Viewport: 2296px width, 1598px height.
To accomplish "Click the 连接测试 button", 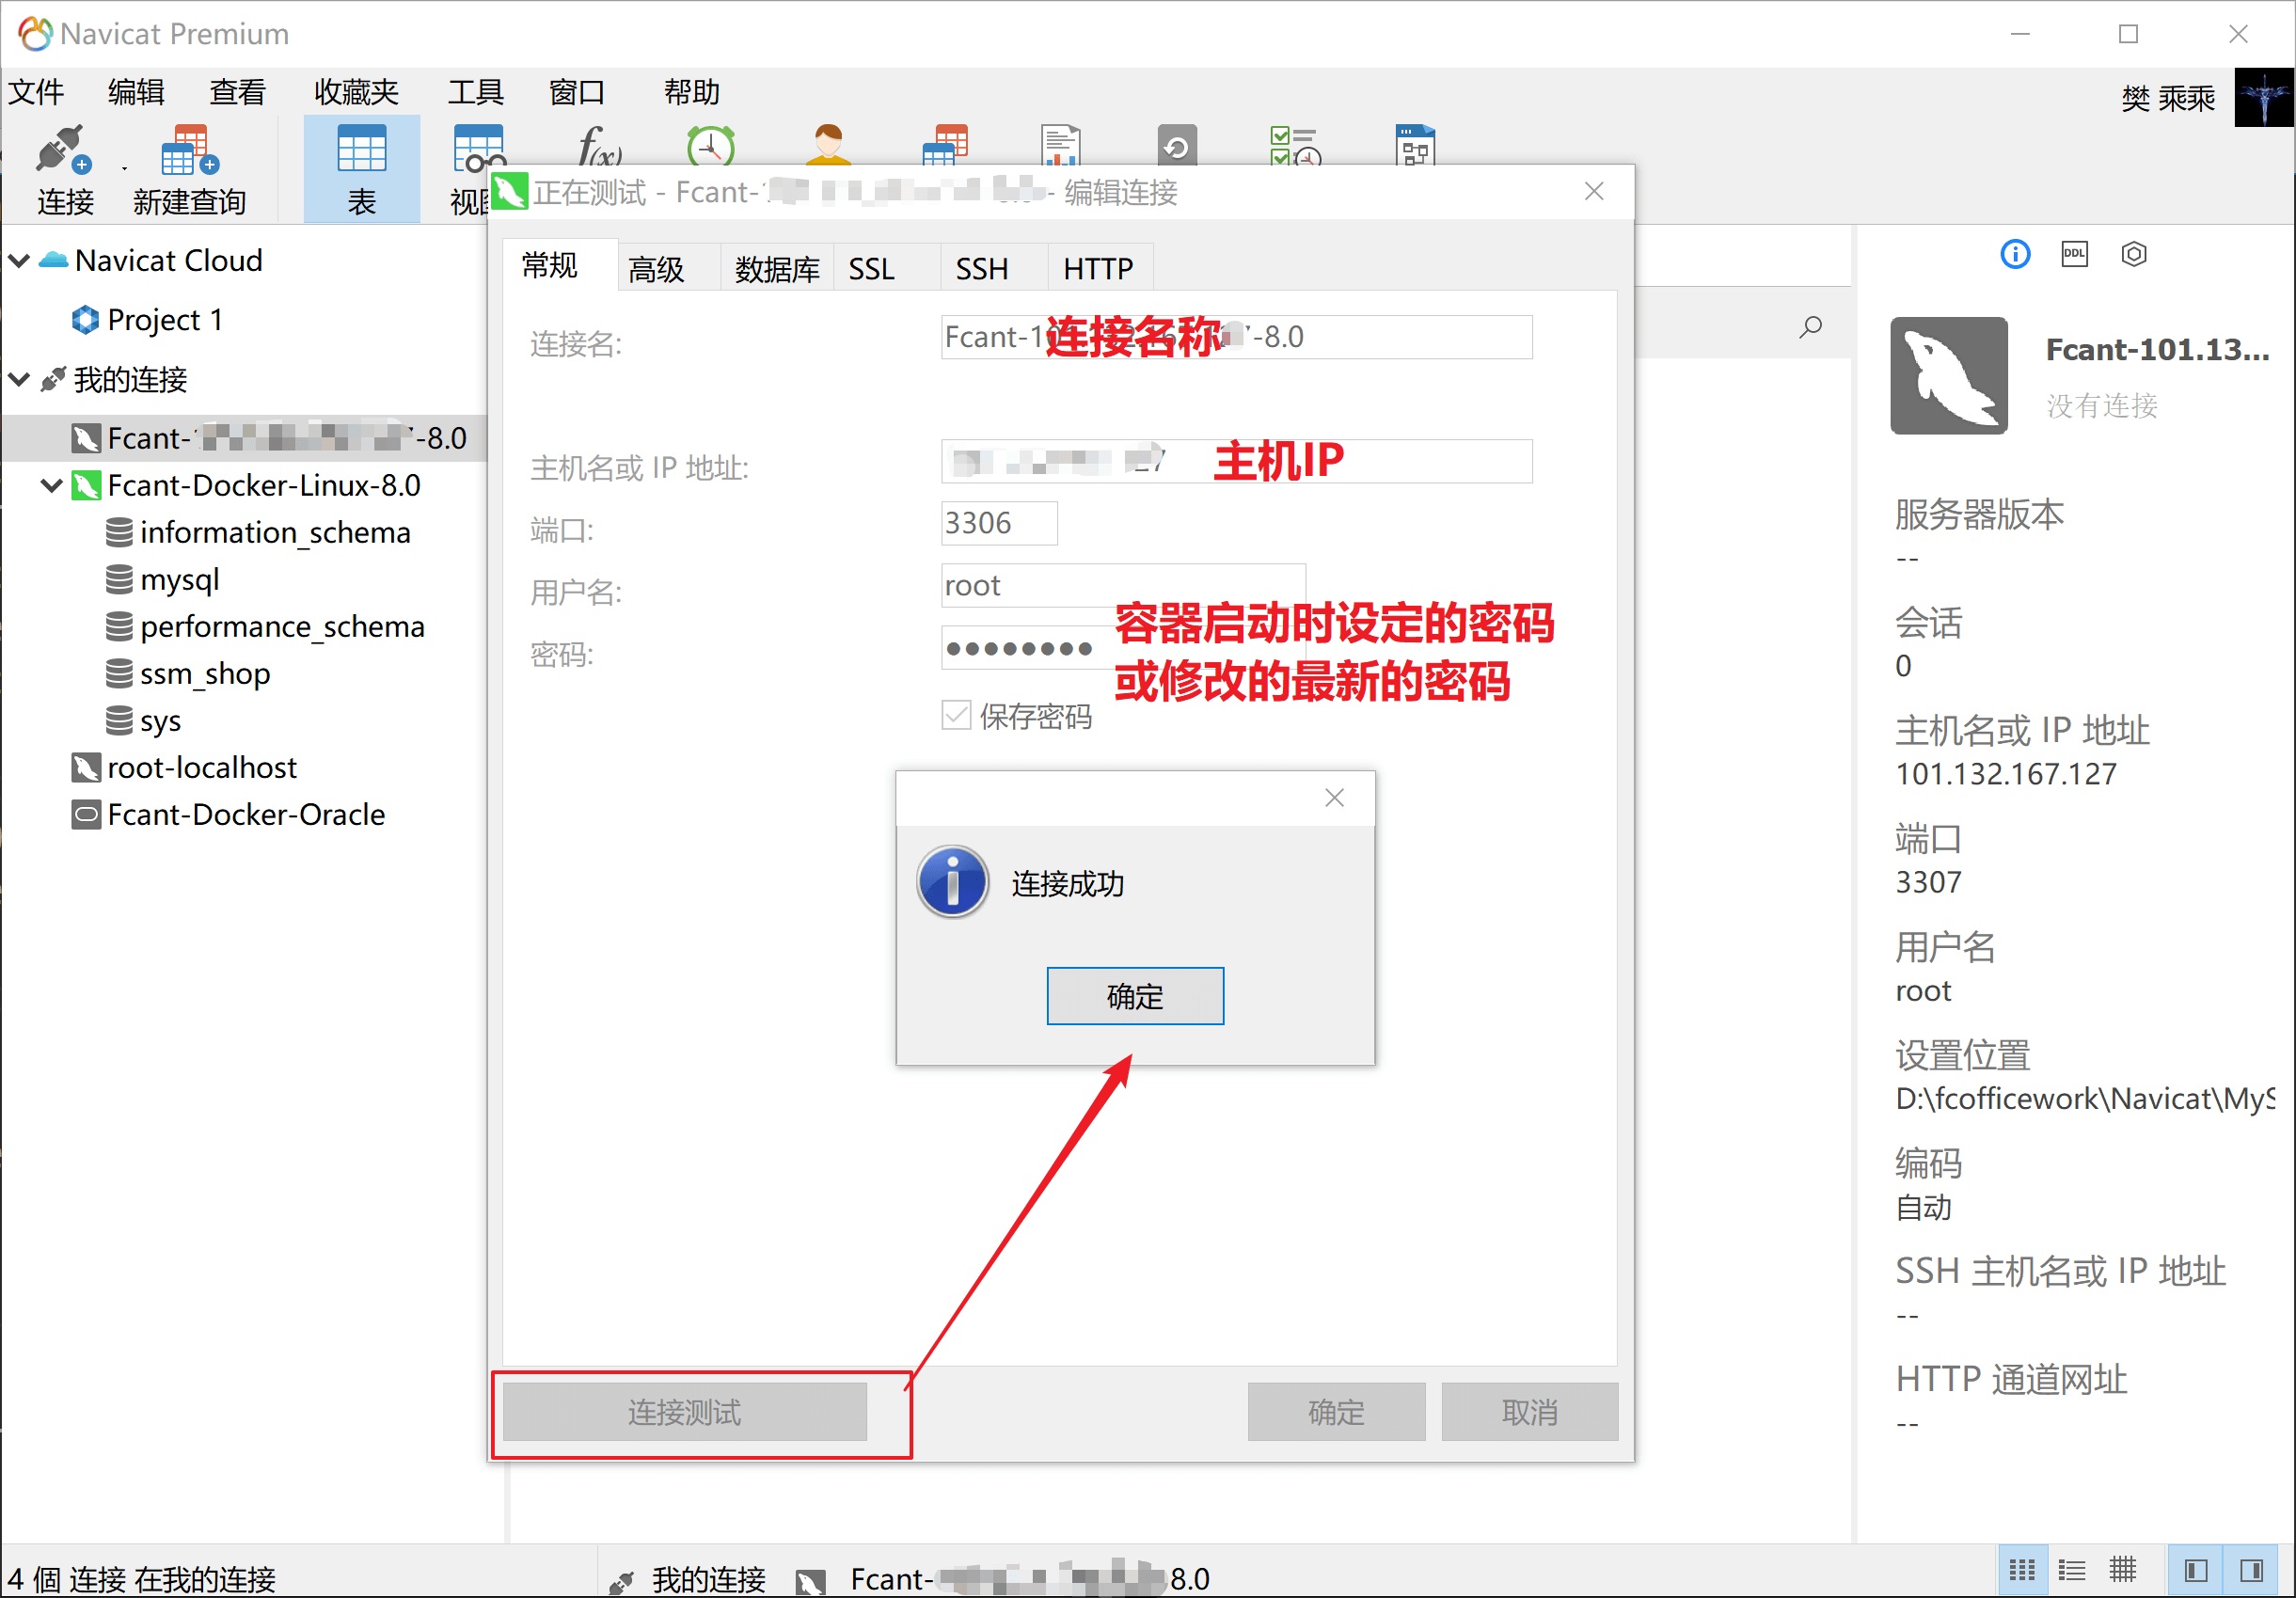I will tap(684, 1411).
